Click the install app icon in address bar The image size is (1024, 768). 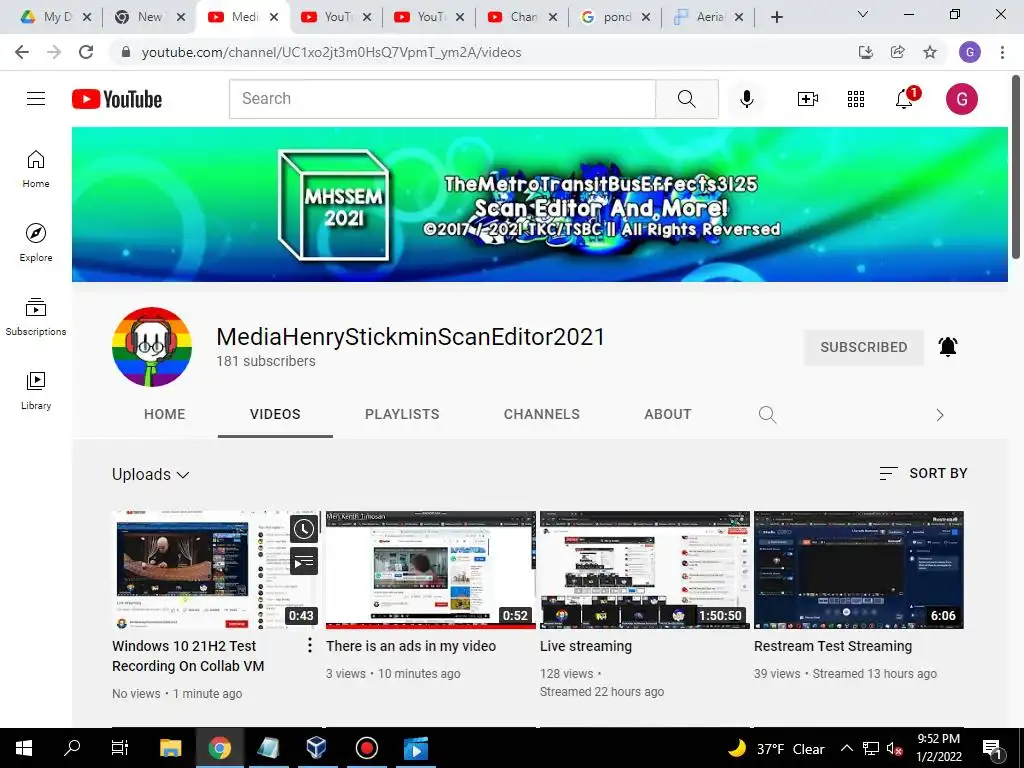coord(866,52)
